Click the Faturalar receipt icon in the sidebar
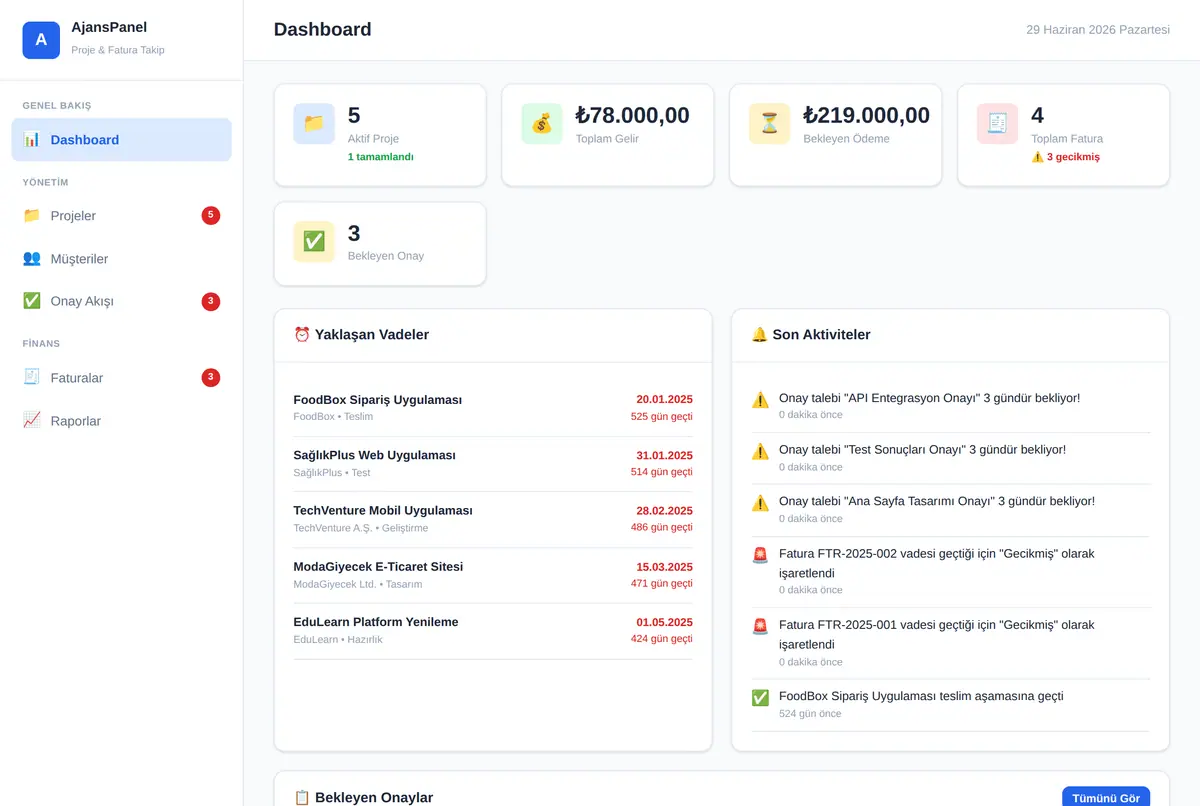This screenshot has width=1200, height=806. tap(32, 377)
